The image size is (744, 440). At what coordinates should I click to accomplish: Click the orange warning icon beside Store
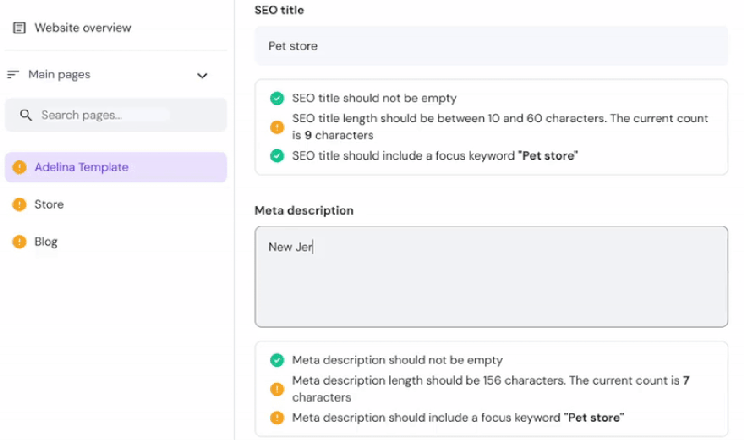tap(19, 205)
